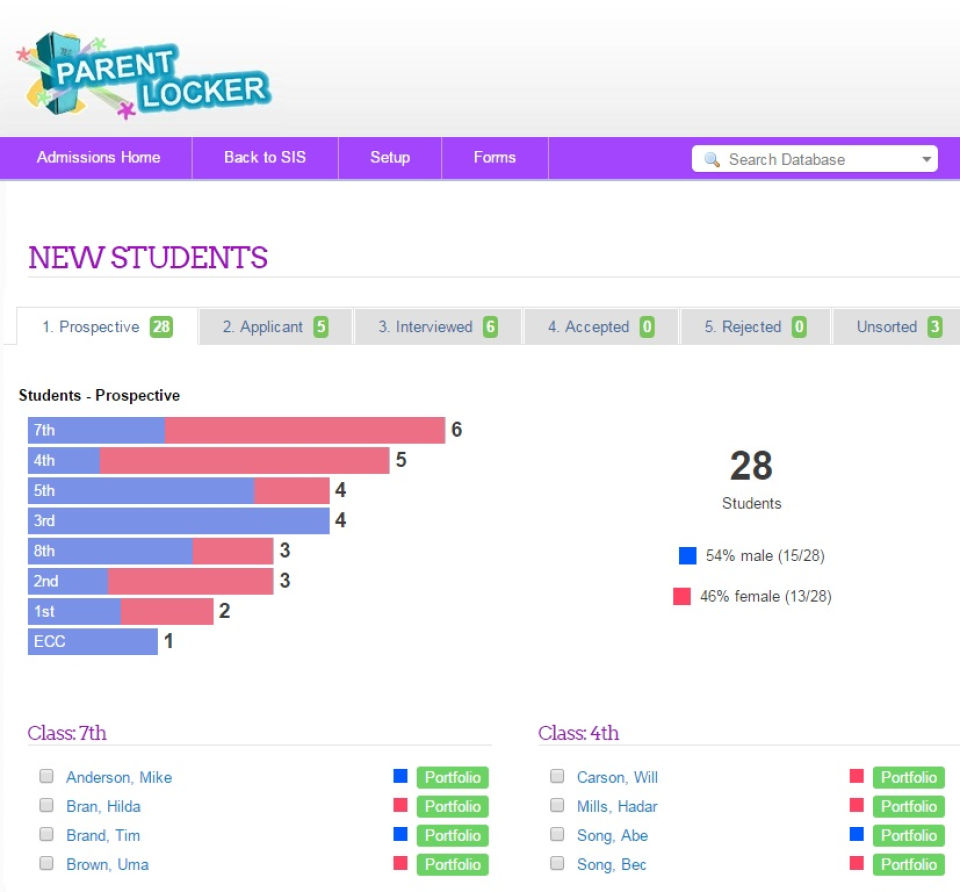960x892 pixels.
Task: Click the green 5 Applicant badge
Action: click(x=321, y=327)
